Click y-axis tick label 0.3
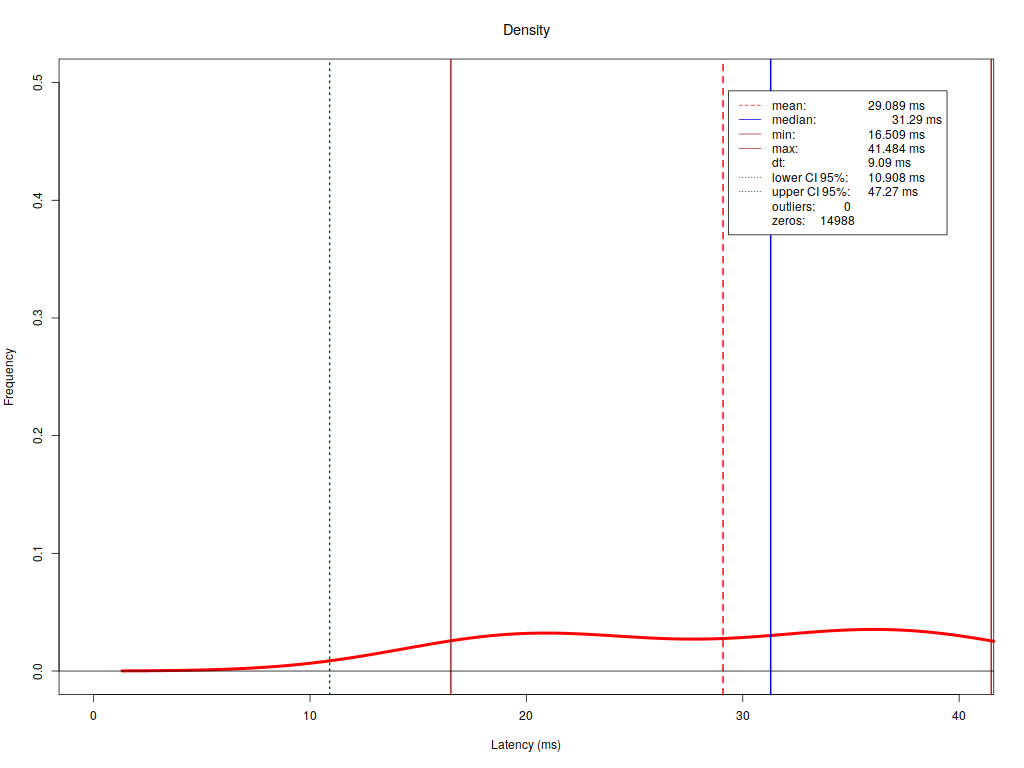 pyautogui.click(x=38, y=318)
